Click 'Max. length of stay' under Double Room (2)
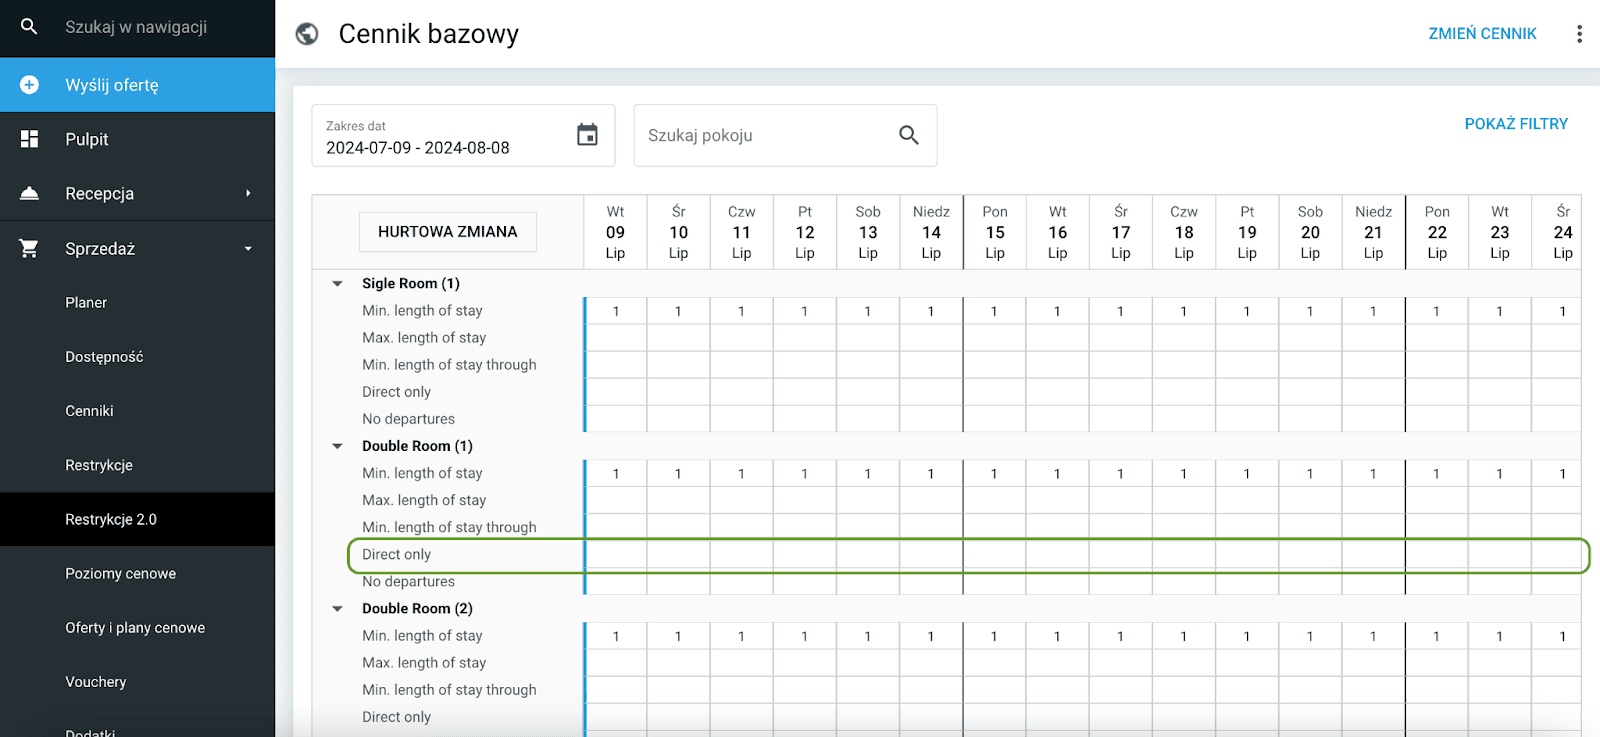Screen dimensions: 1600x737 click(424, 663)
